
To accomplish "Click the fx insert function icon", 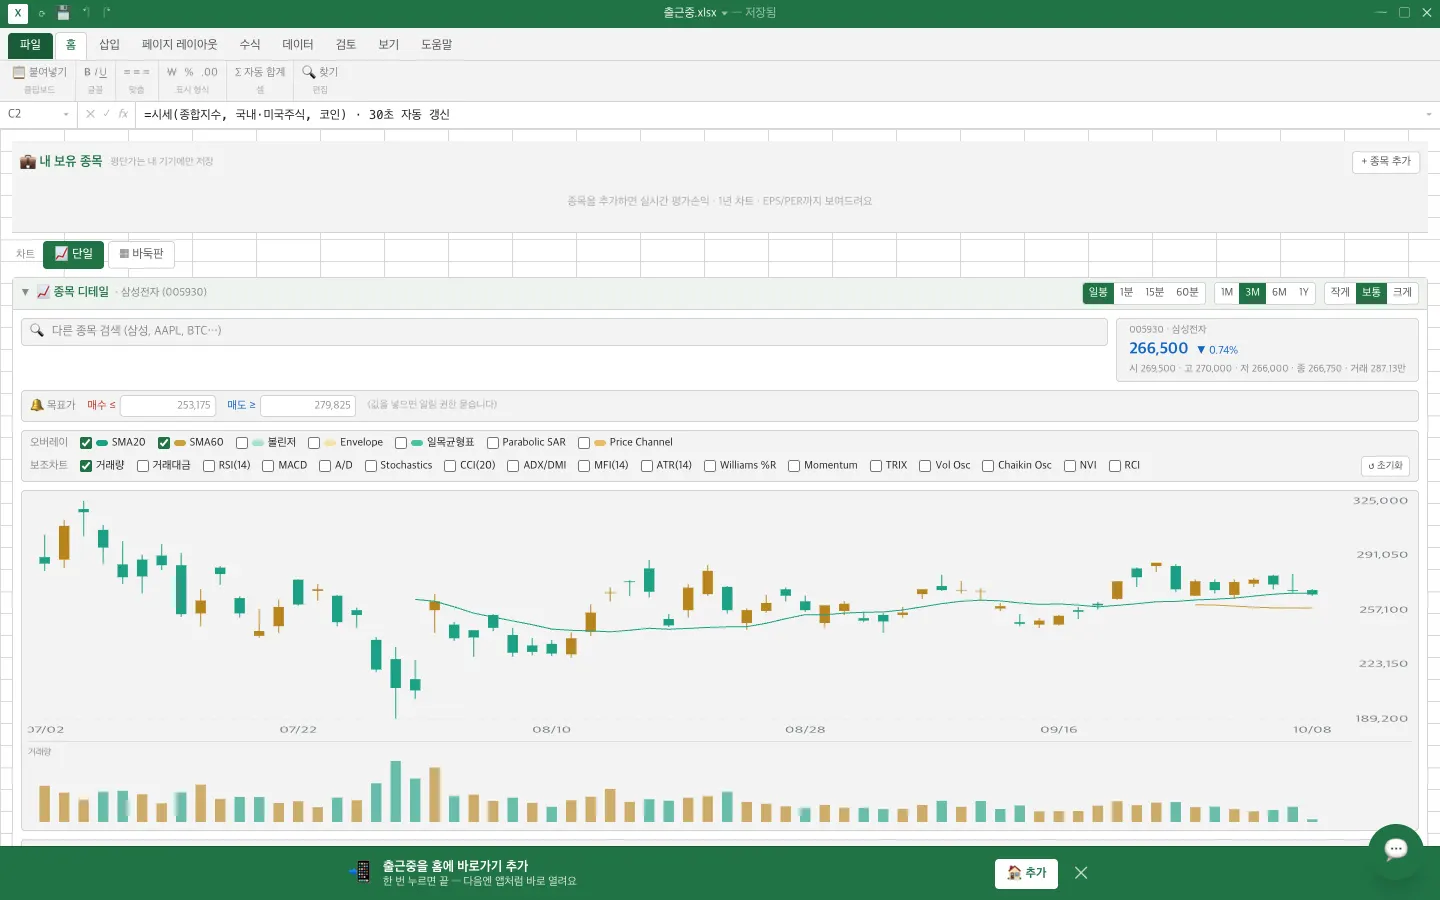I will click(x=123, y=114).
